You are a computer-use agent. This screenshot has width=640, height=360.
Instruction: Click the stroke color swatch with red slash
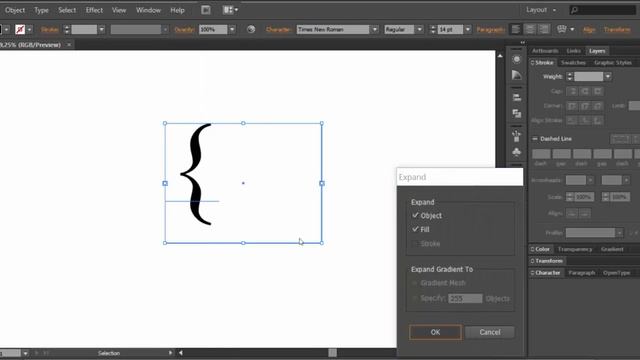(20, 29)
